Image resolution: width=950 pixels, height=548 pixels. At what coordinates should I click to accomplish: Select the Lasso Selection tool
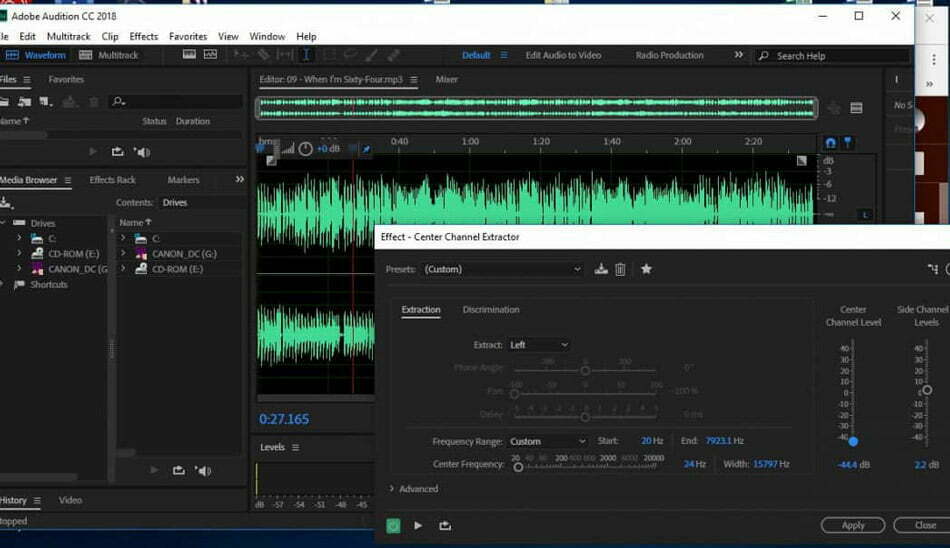(x=350, y=55)
